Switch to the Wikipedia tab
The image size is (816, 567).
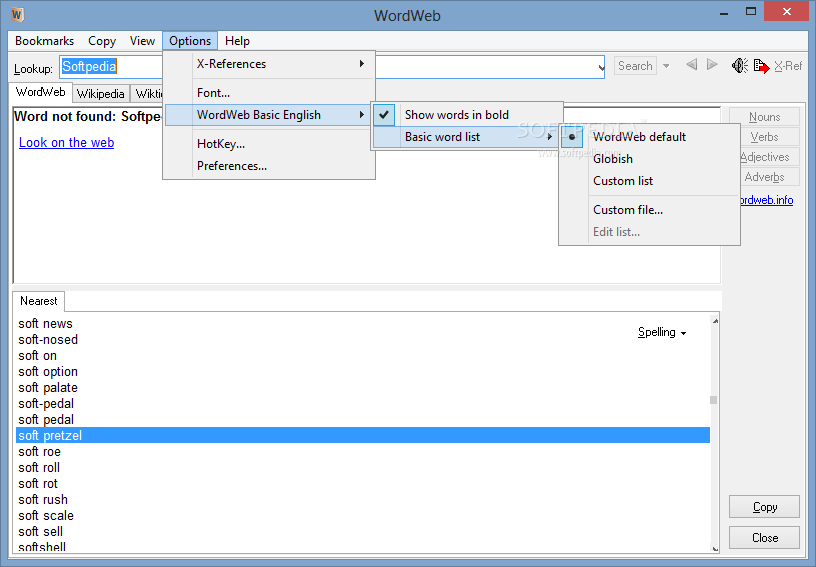(x=100, y=94)
